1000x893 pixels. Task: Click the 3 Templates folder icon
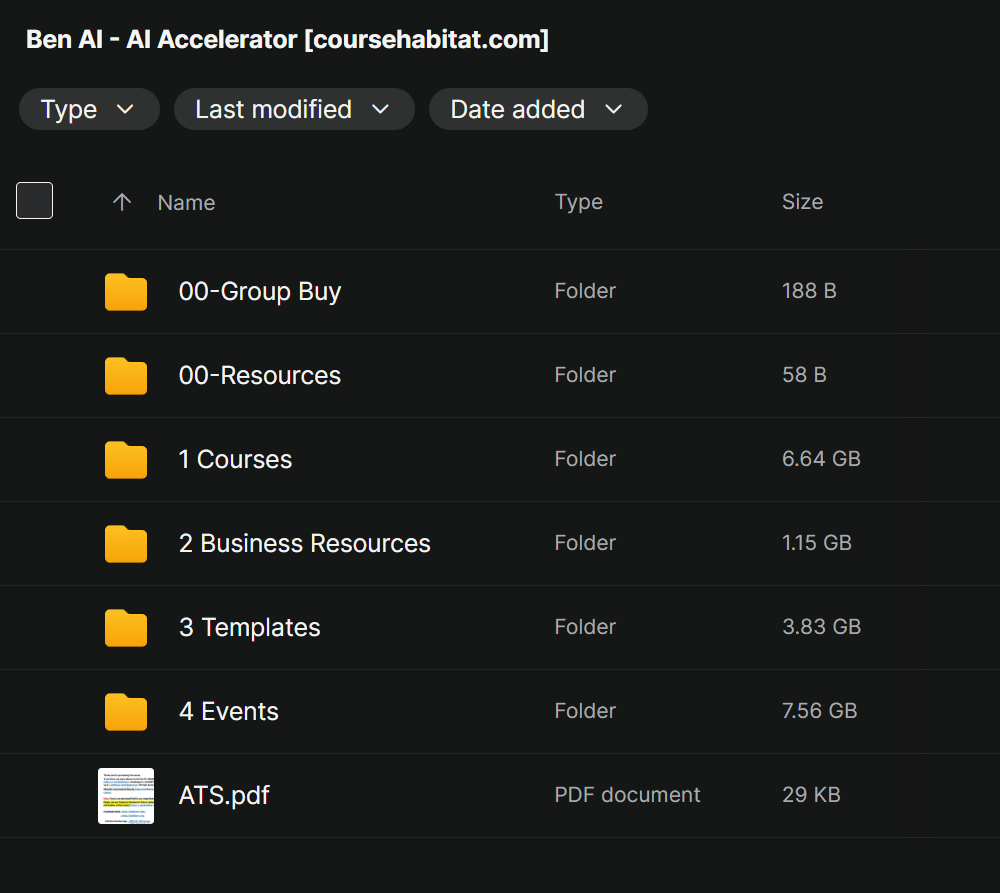tap(126, 628)
